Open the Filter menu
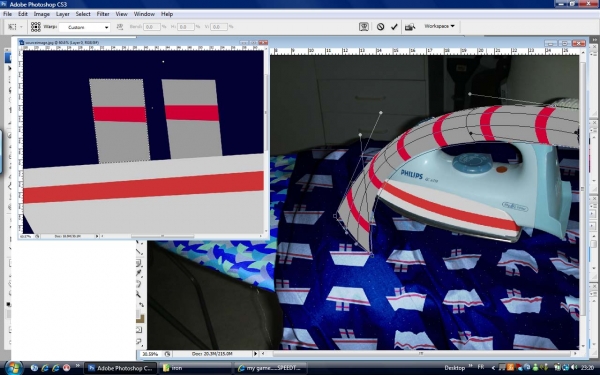Viewport: 600px width, 375px height. (103, 14)
